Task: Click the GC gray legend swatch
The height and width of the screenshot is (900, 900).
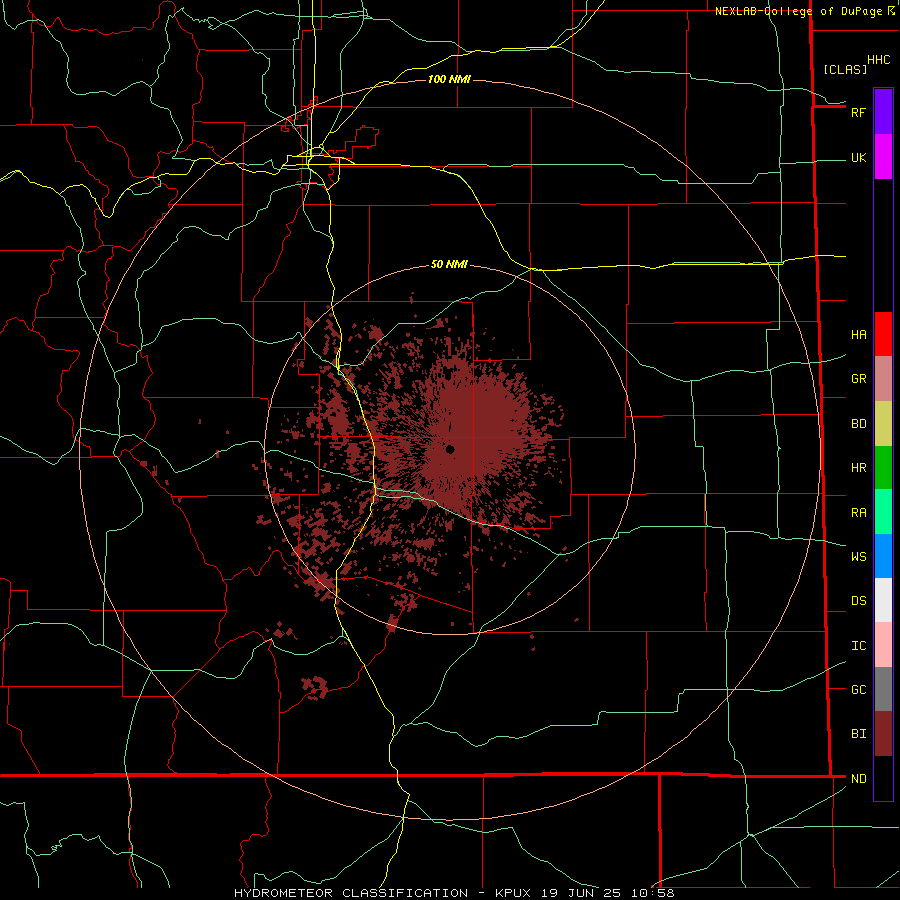Action: coord(883,689)
